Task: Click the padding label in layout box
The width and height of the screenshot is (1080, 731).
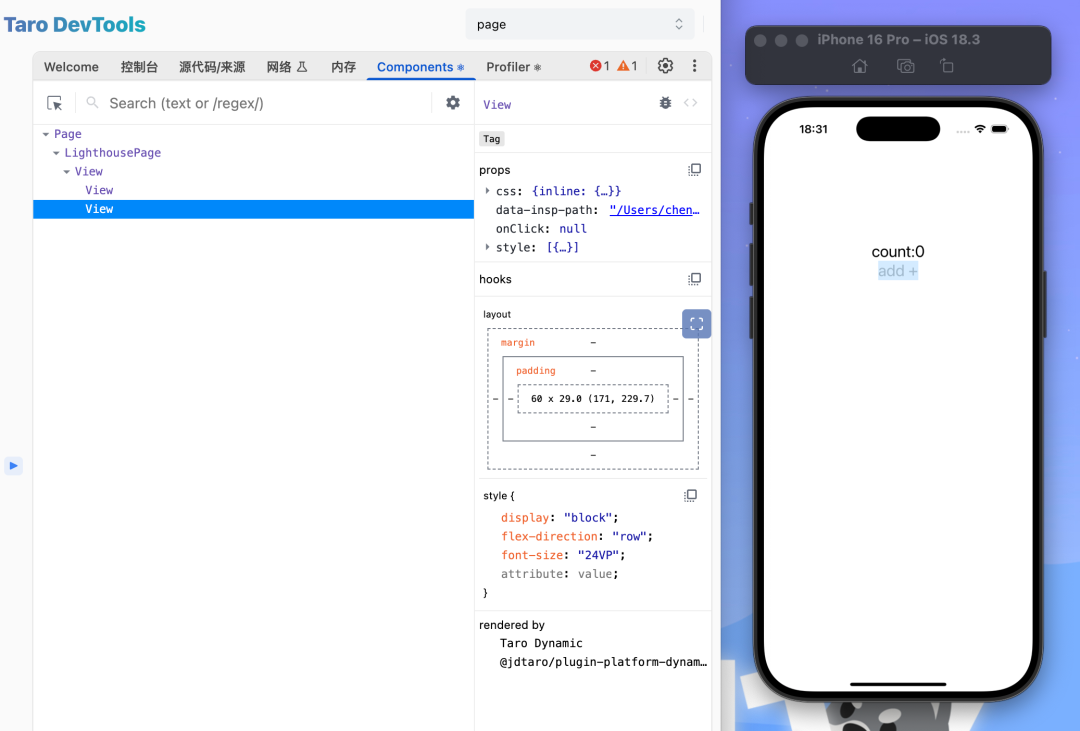Action: click(535, 371)
